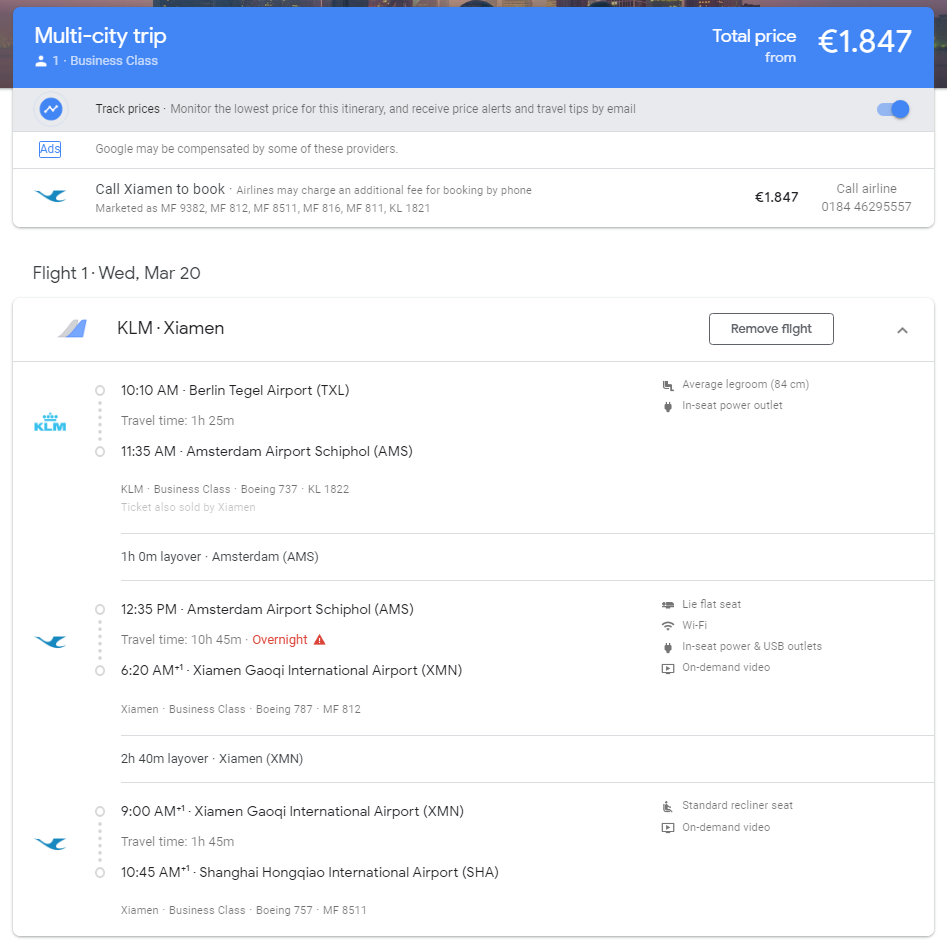Click the Xiamen logo in booking row
The width and height of the screenshot is (947, 947).
50,197
